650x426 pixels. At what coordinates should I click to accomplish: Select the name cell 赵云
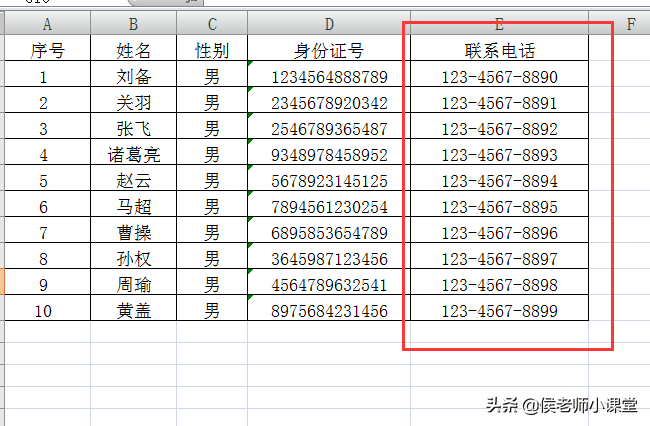click(x=133, y=178)
